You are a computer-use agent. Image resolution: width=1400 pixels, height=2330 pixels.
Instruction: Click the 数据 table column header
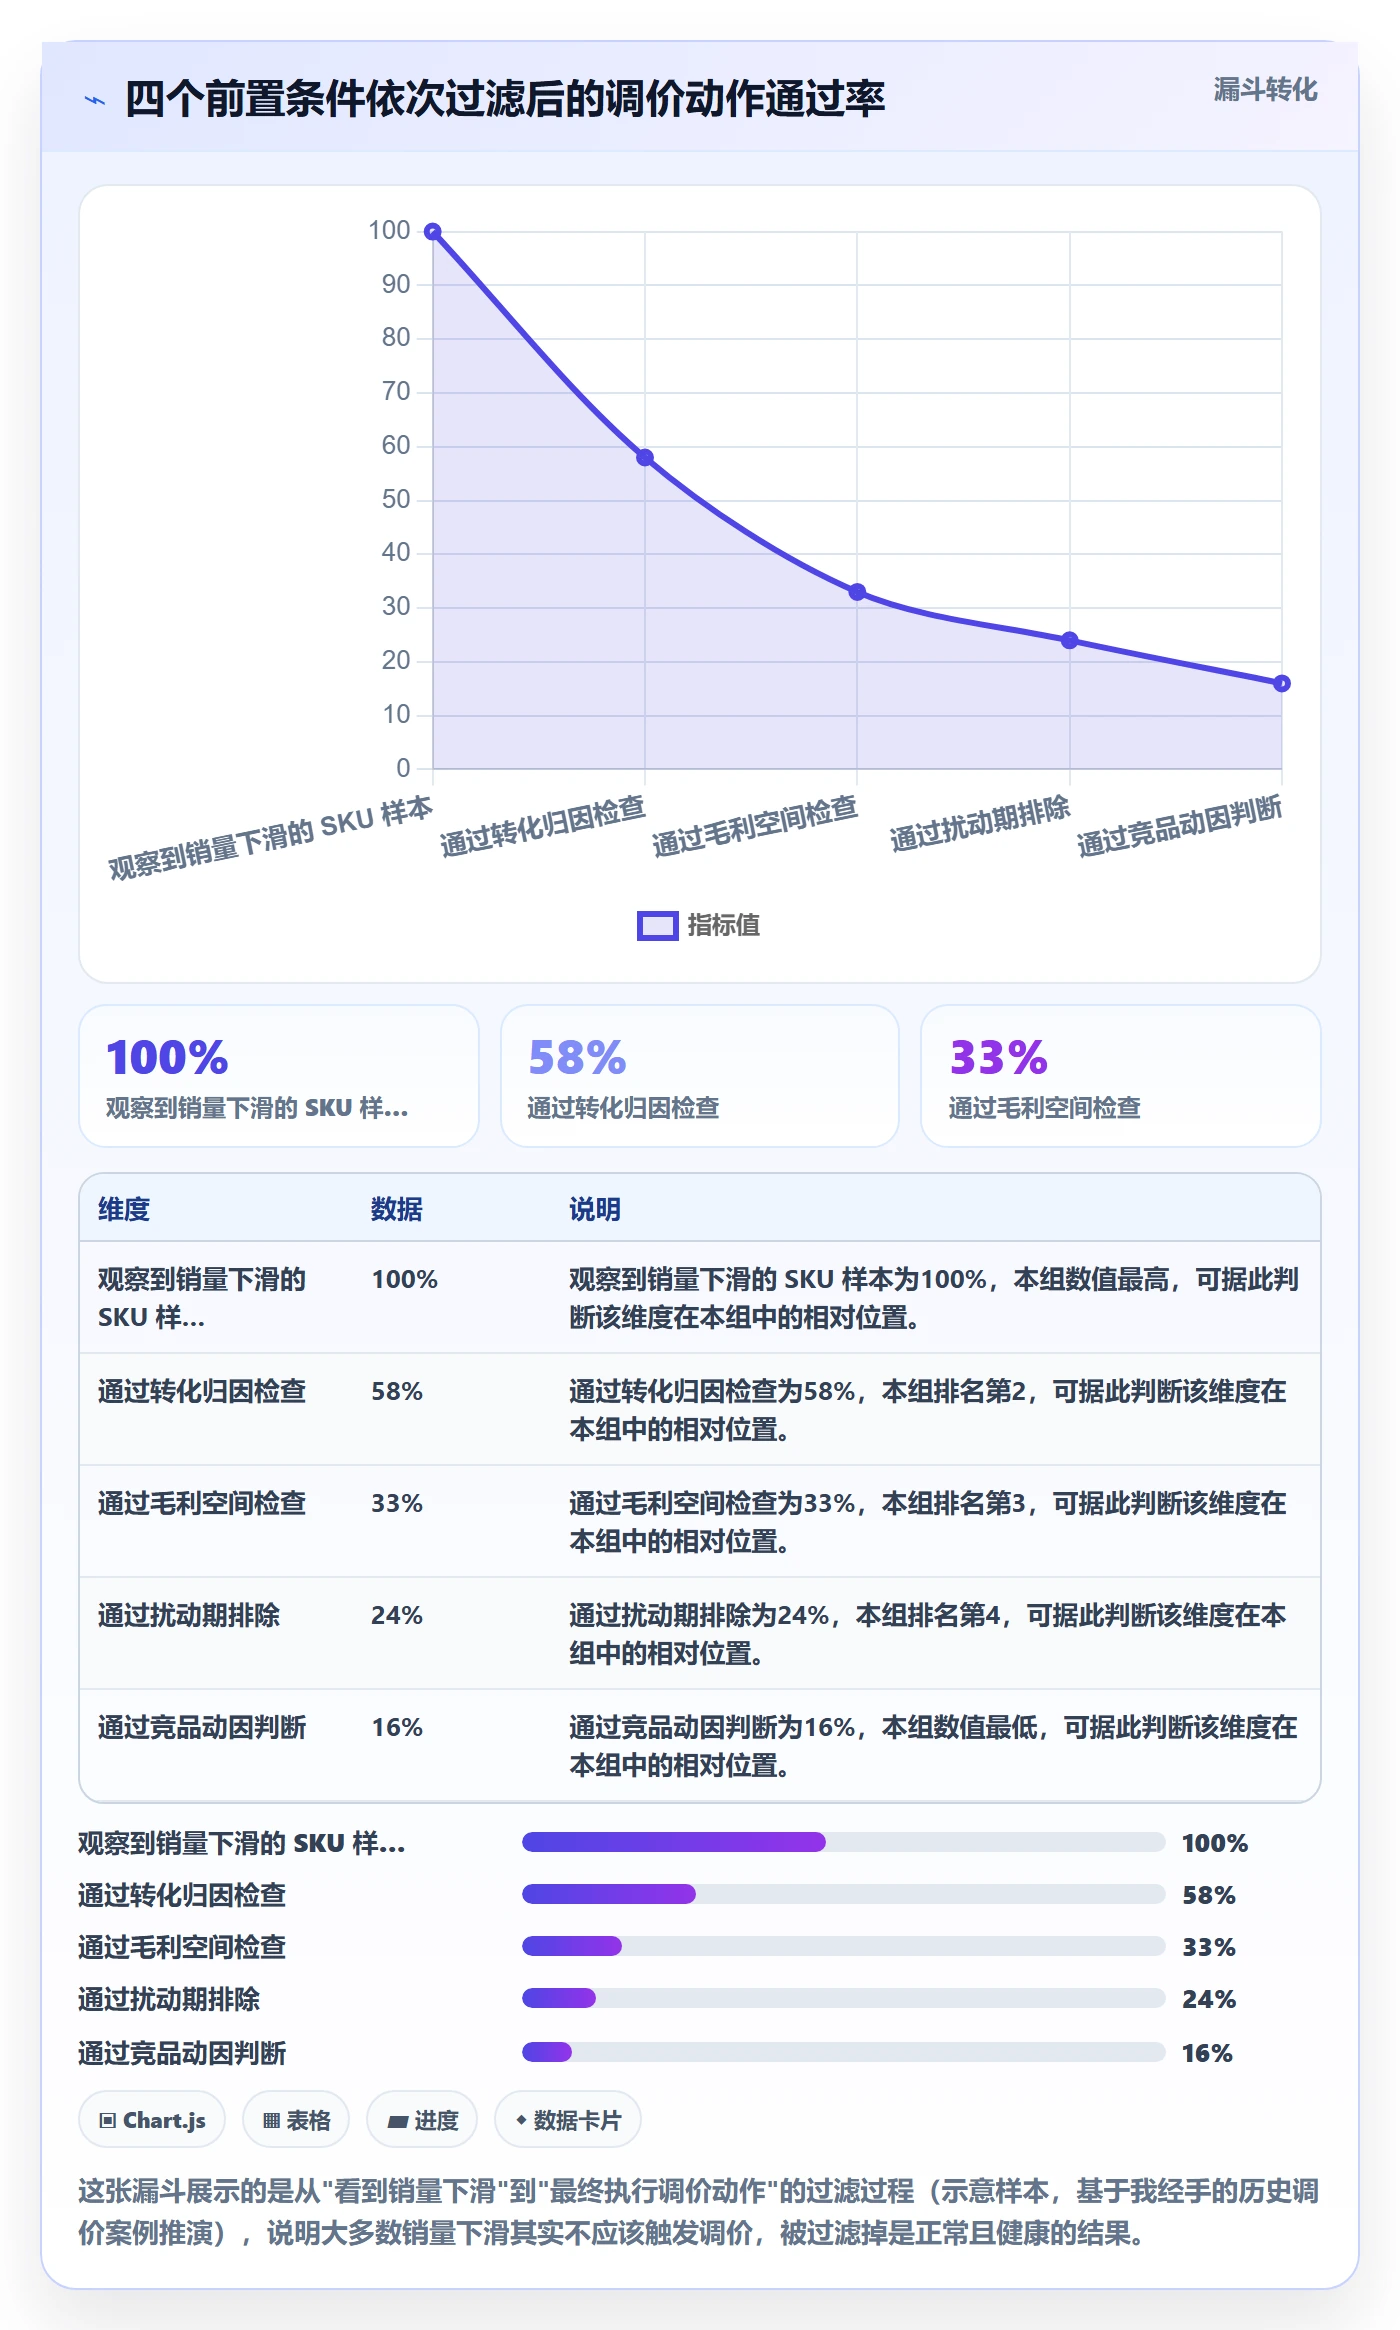[397, 1209]
